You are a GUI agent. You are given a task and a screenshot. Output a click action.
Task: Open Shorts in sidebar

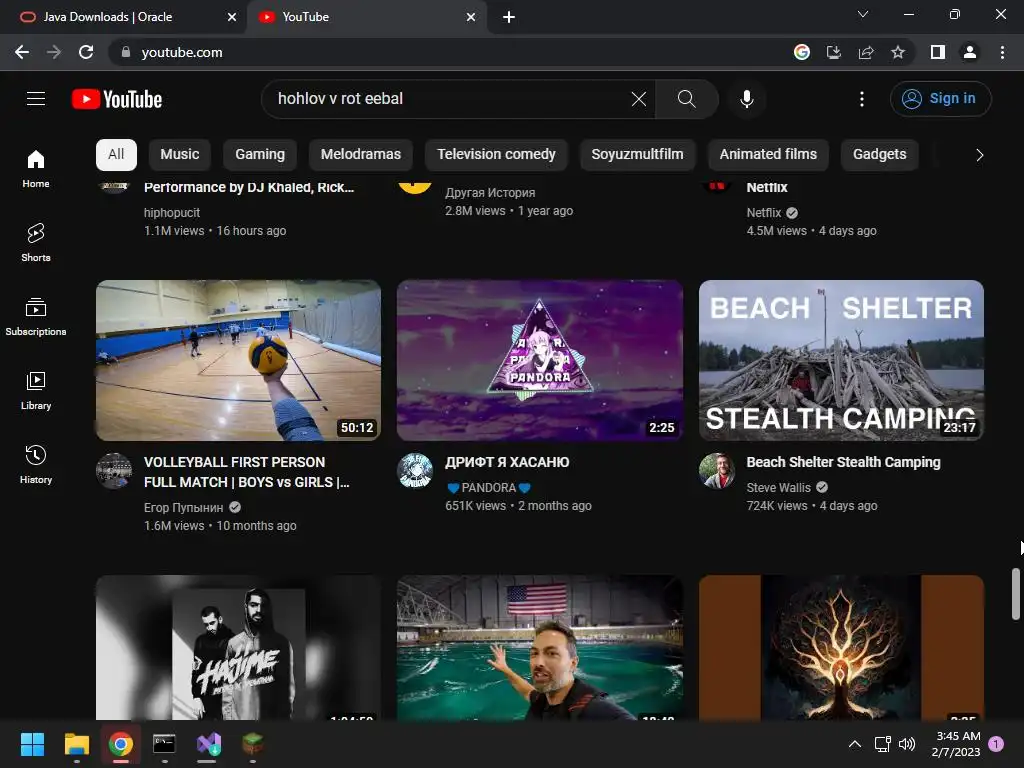click(36, 242)
